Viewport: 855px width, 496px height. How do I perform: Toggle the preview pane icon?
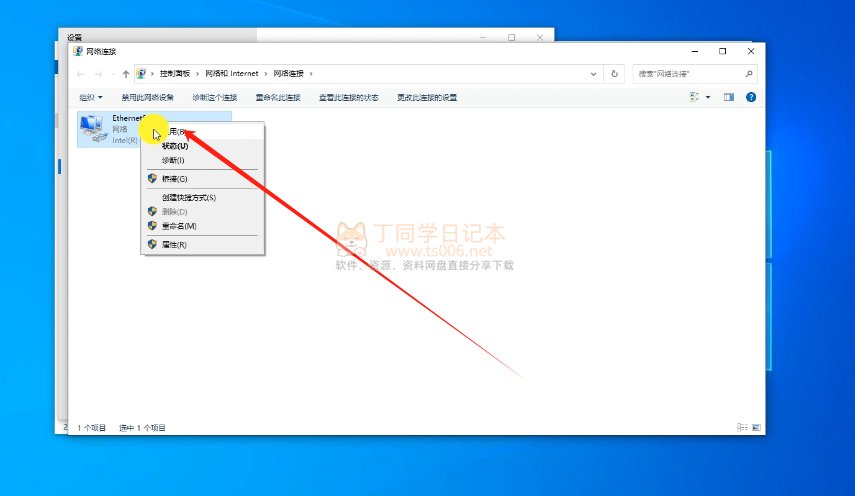pyautogui.click(x=728, y=97)
